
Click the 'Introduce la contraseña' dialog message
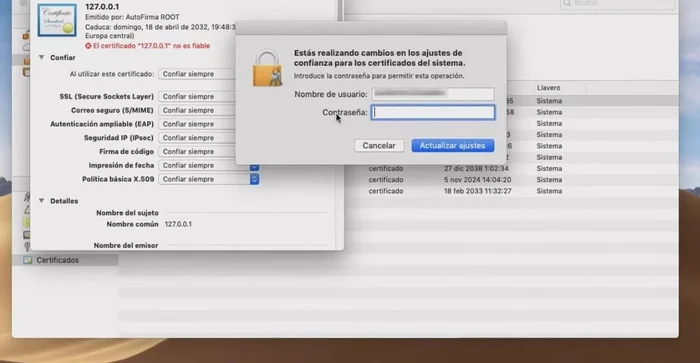(x=379, y=76)
